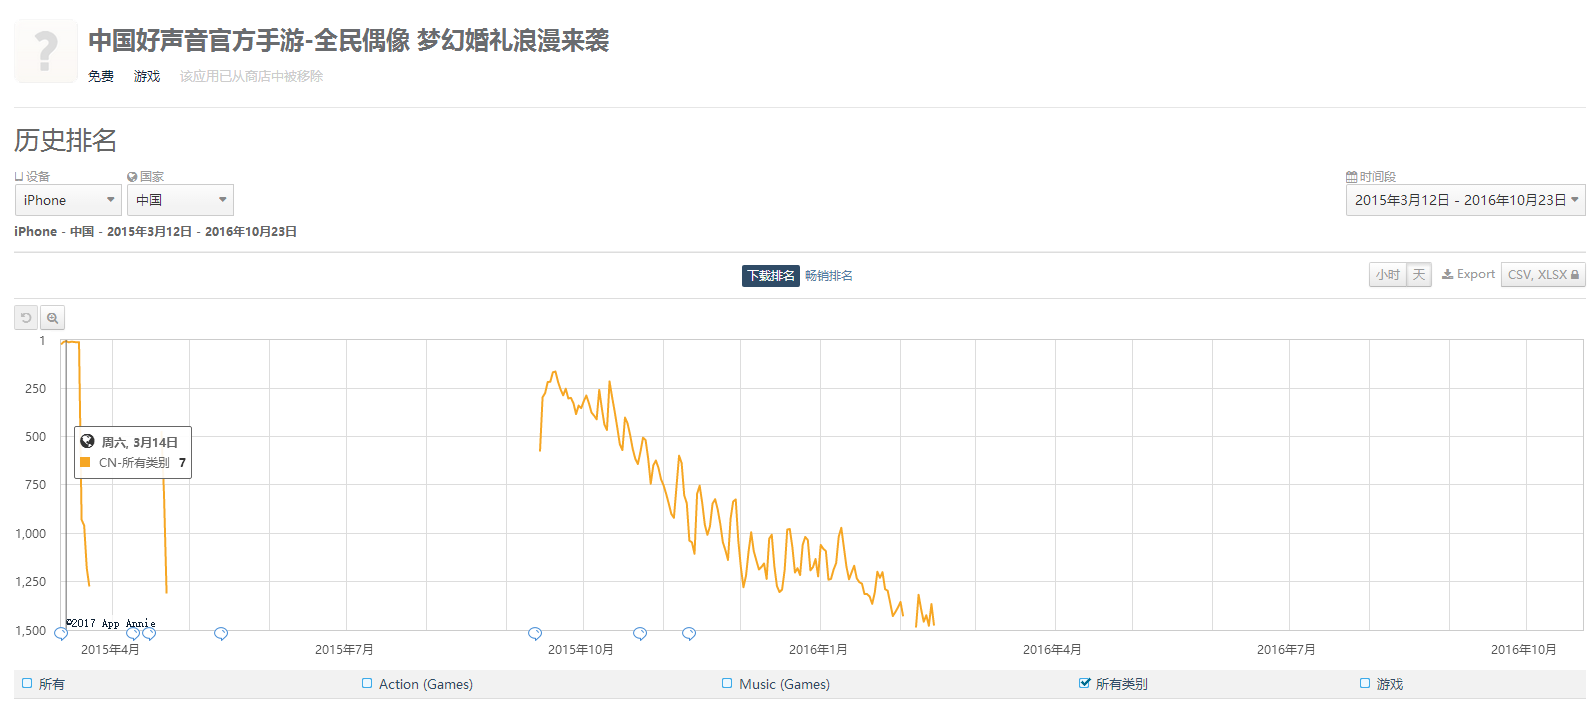Select the 天 granularity button

click(1419, 275)
